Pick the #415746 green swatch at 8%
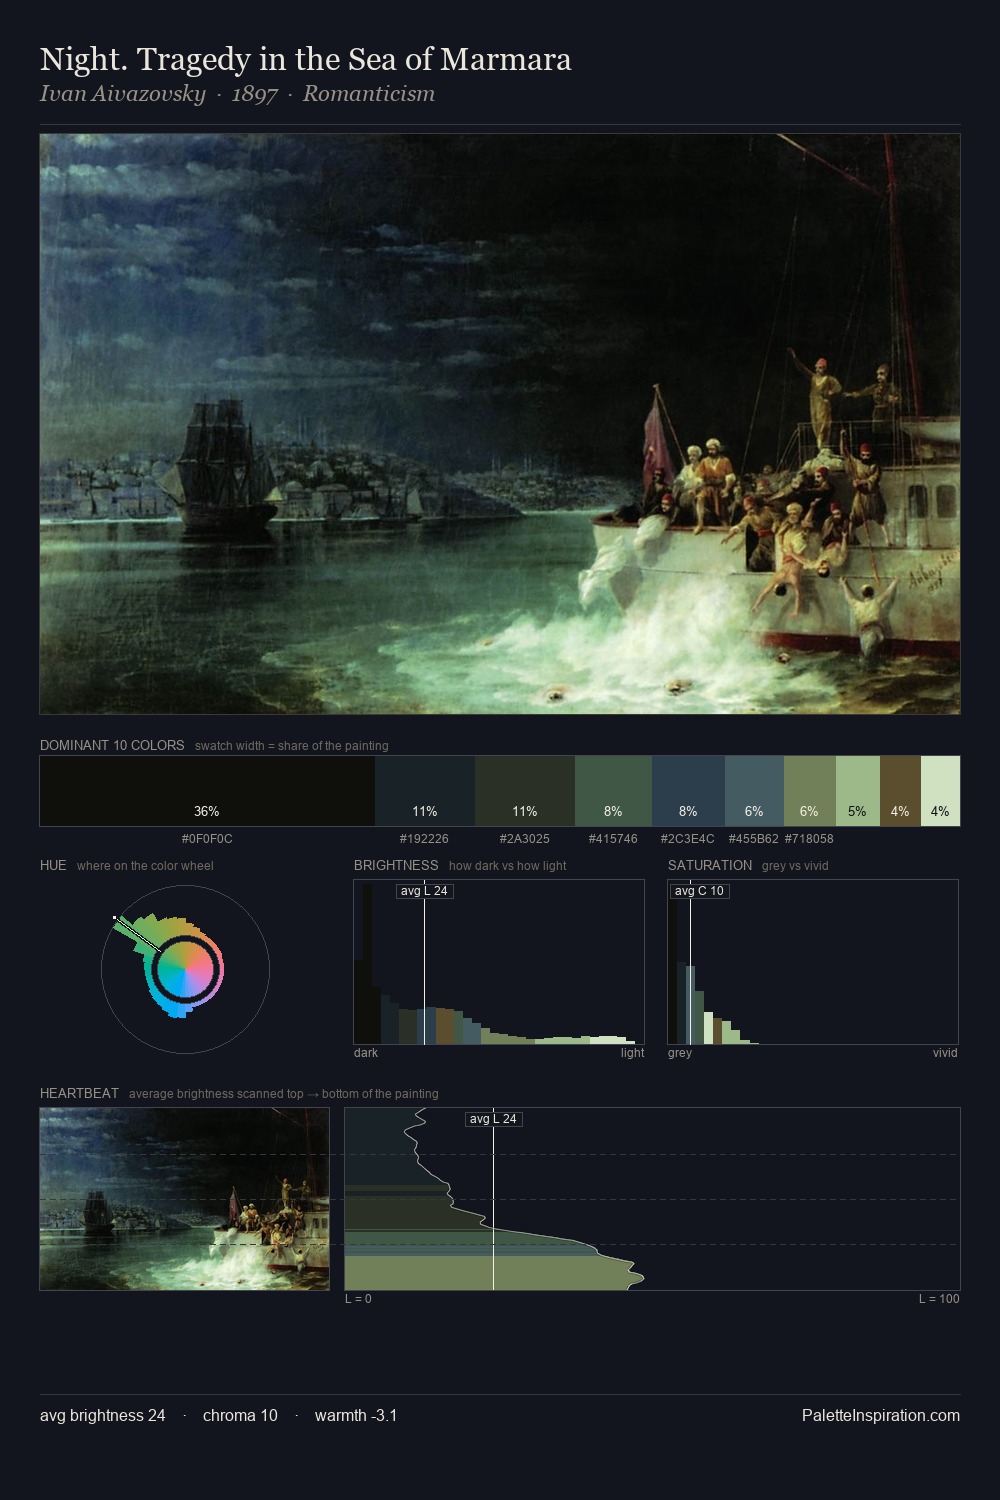This screenshot has height=1500, width=1000. tap(613, 791)
